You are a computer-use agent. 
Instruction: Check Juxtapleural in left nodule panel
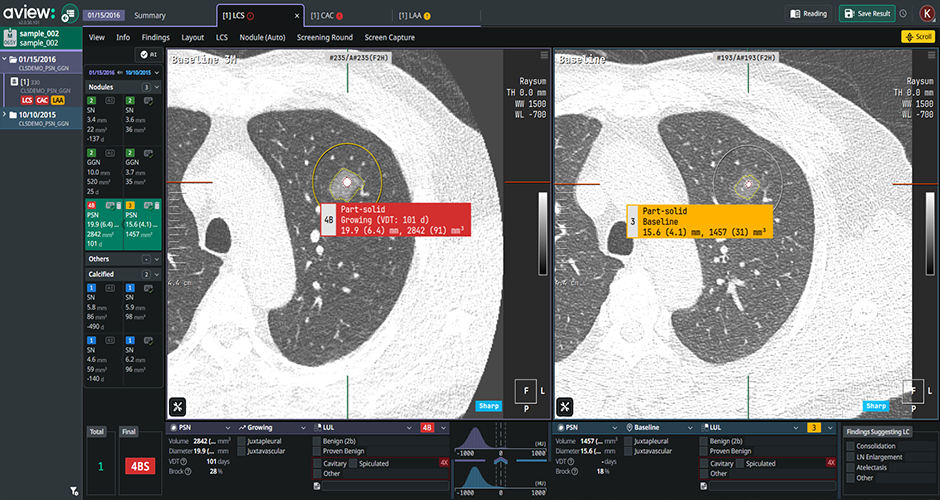(241, 440)
